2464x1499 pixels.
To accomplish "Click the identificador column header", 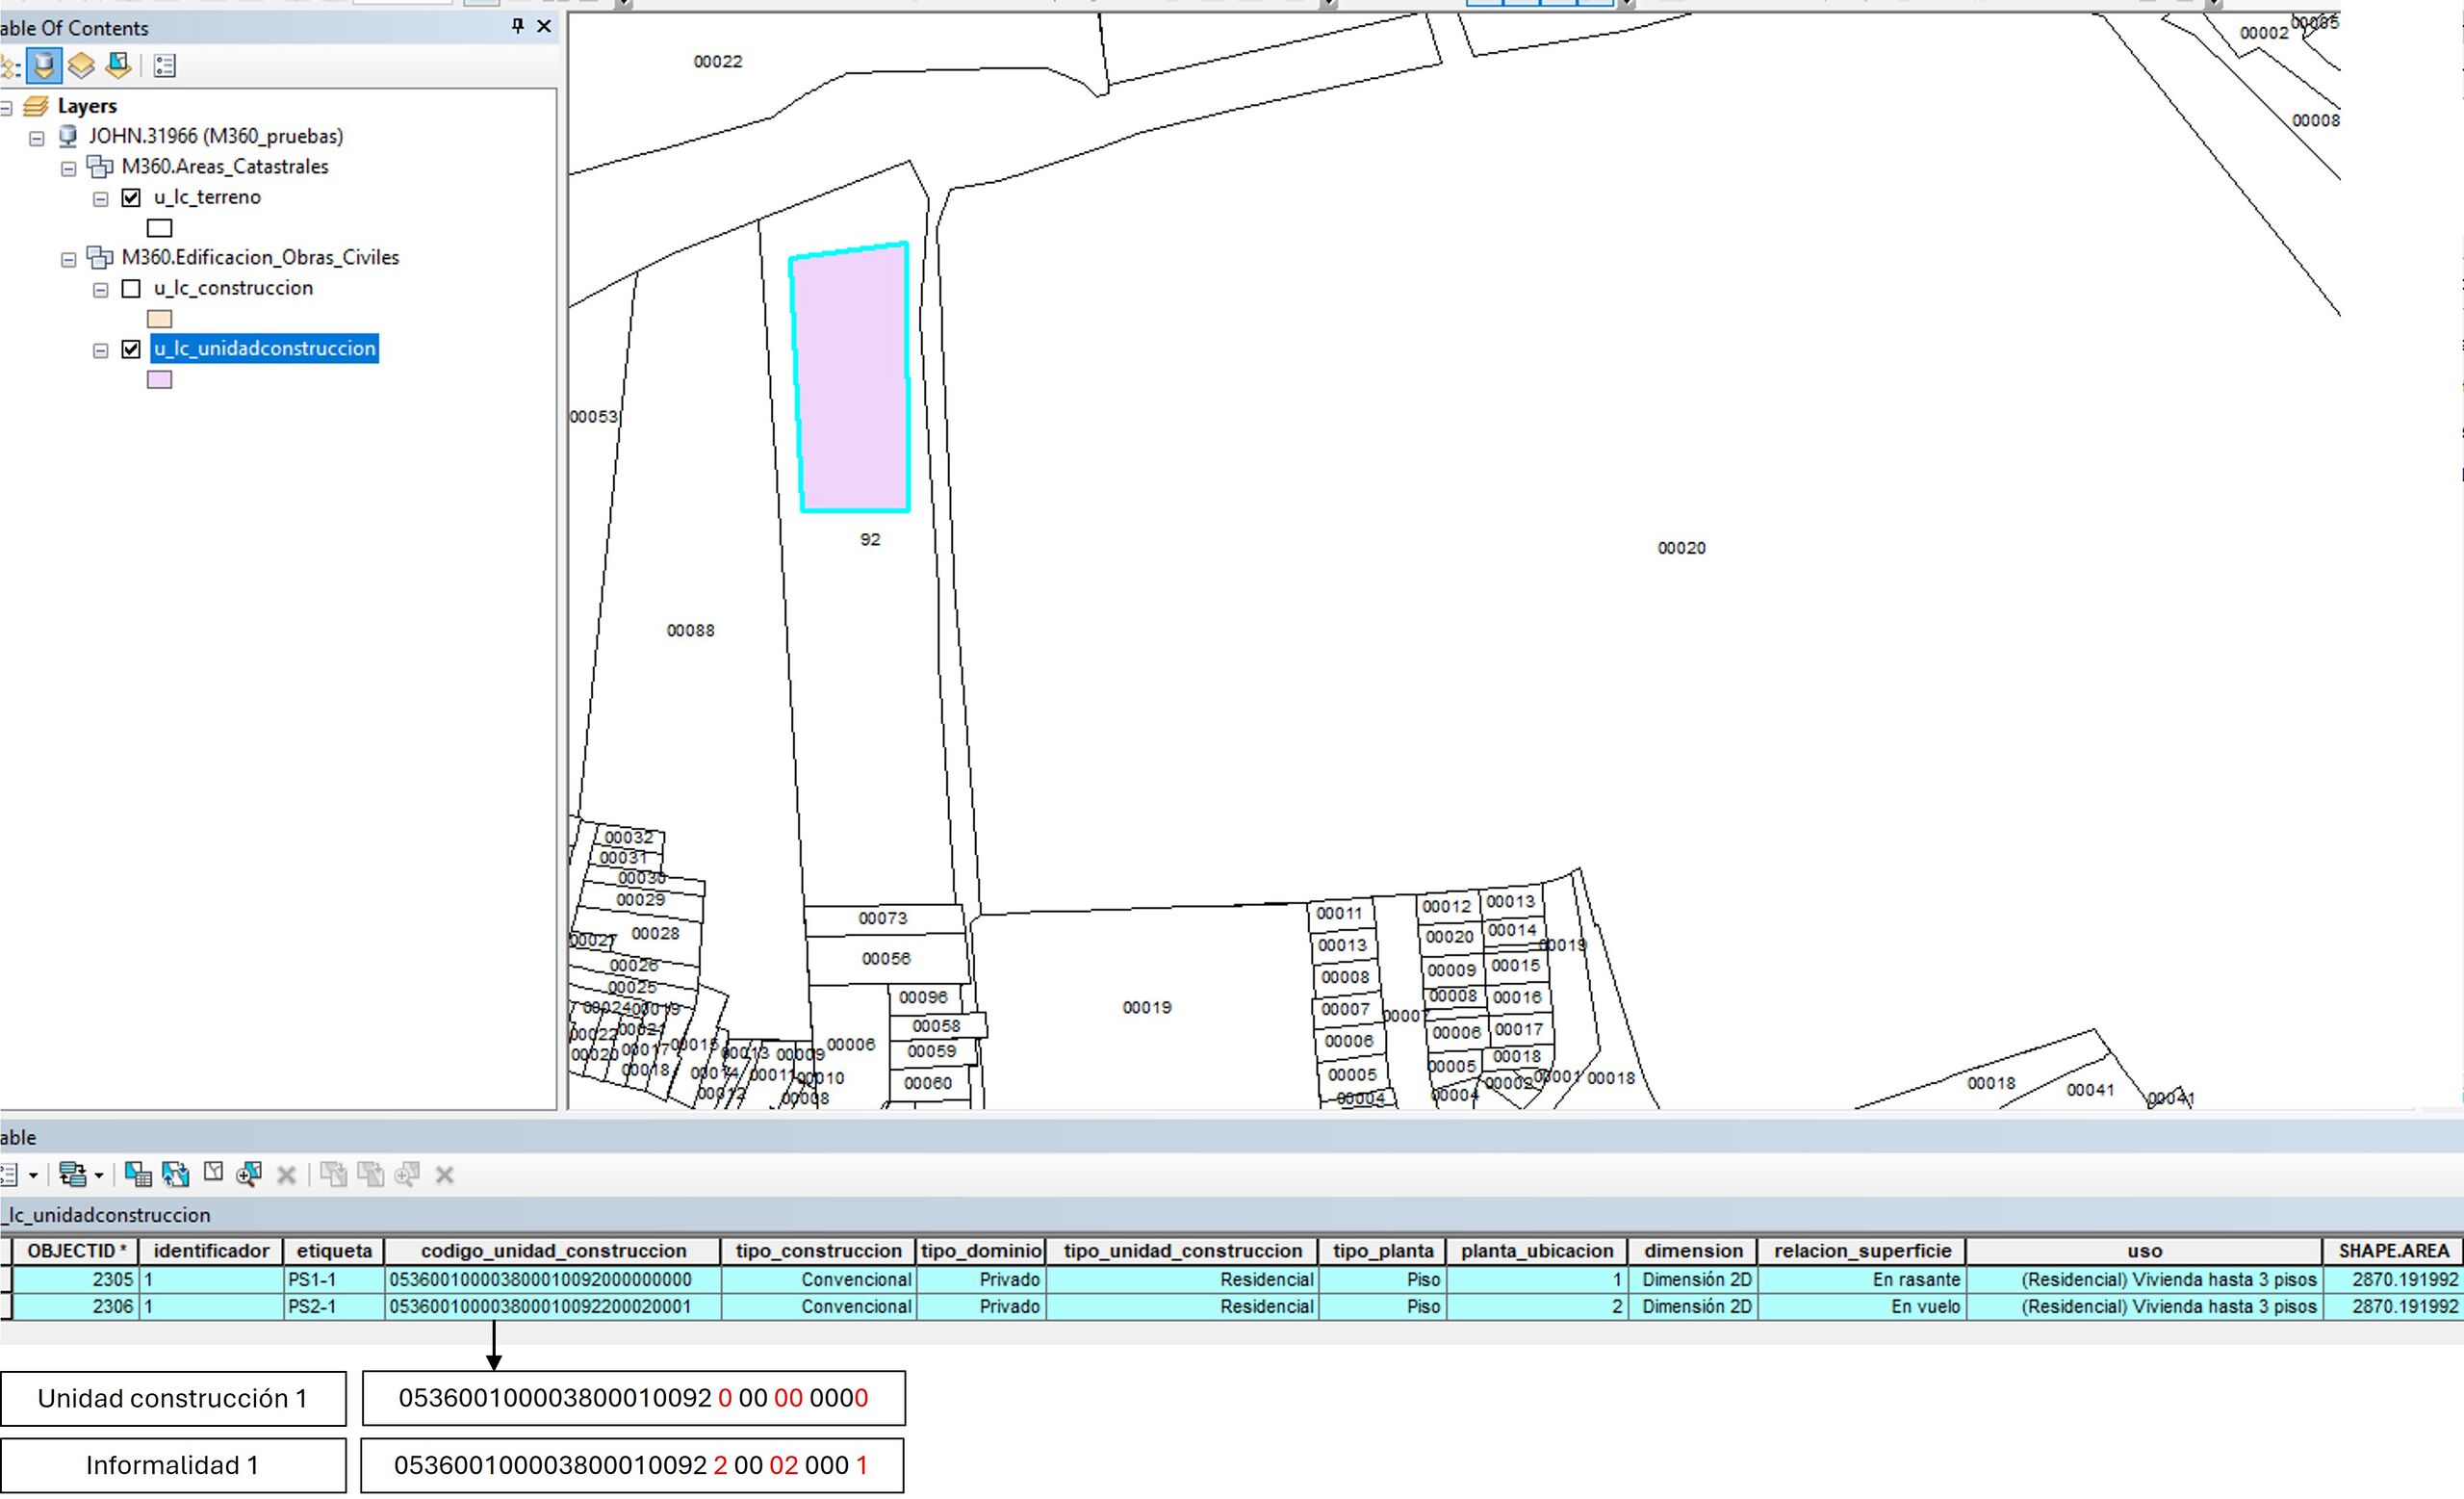I will click(x=211, y=1251).
